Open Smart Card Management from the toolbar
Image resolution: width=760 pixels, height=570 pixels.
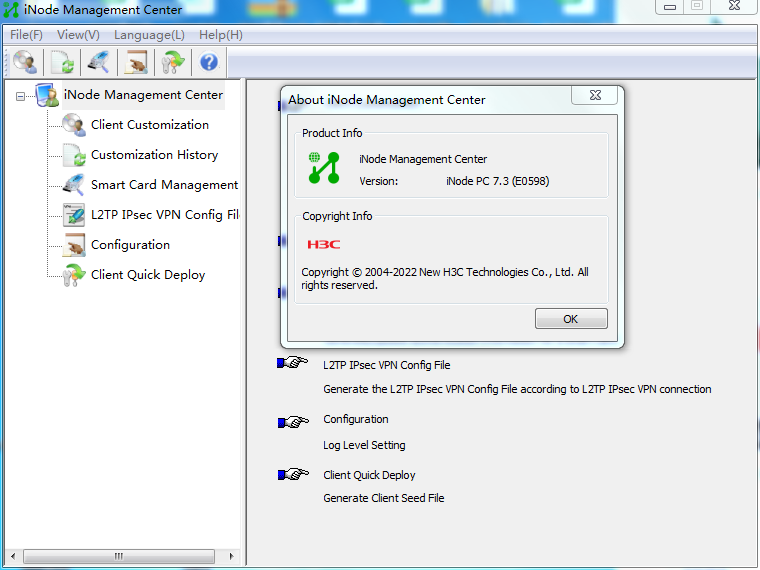pos(98,63)
